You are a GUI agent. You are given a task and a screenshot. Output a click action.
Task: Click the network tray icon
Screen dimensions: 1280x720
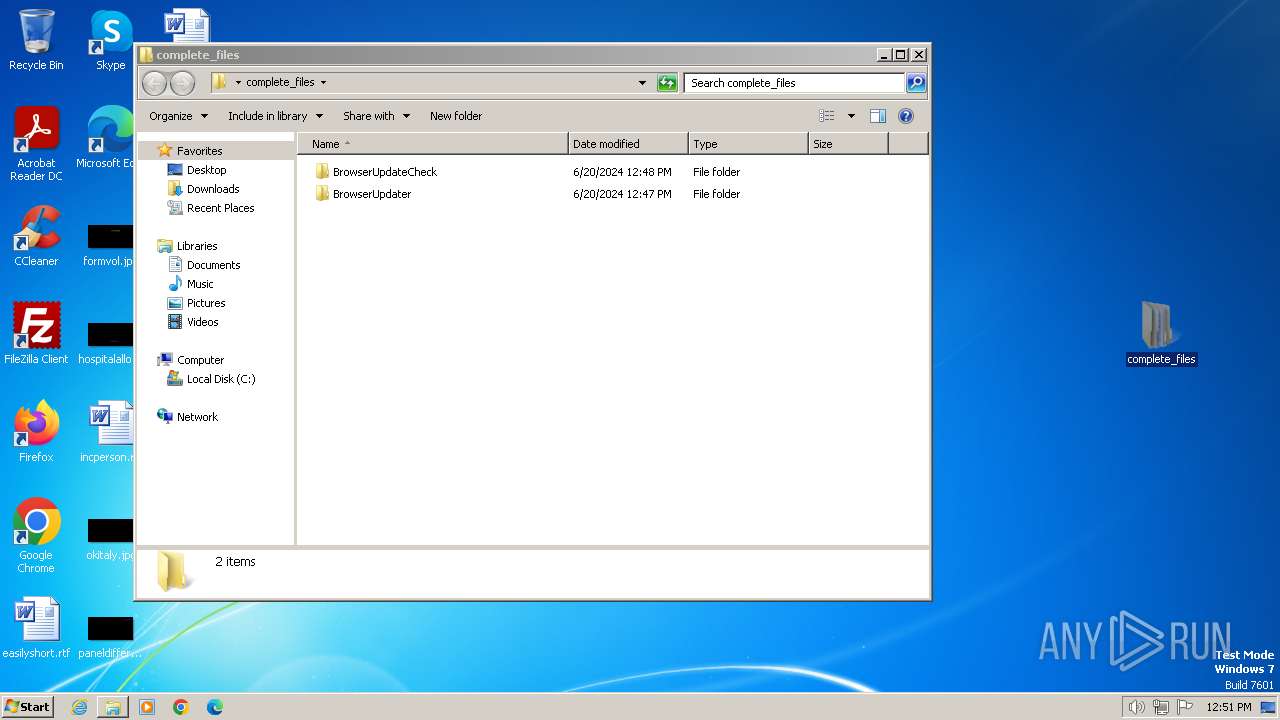click(x=1161, y=707)
